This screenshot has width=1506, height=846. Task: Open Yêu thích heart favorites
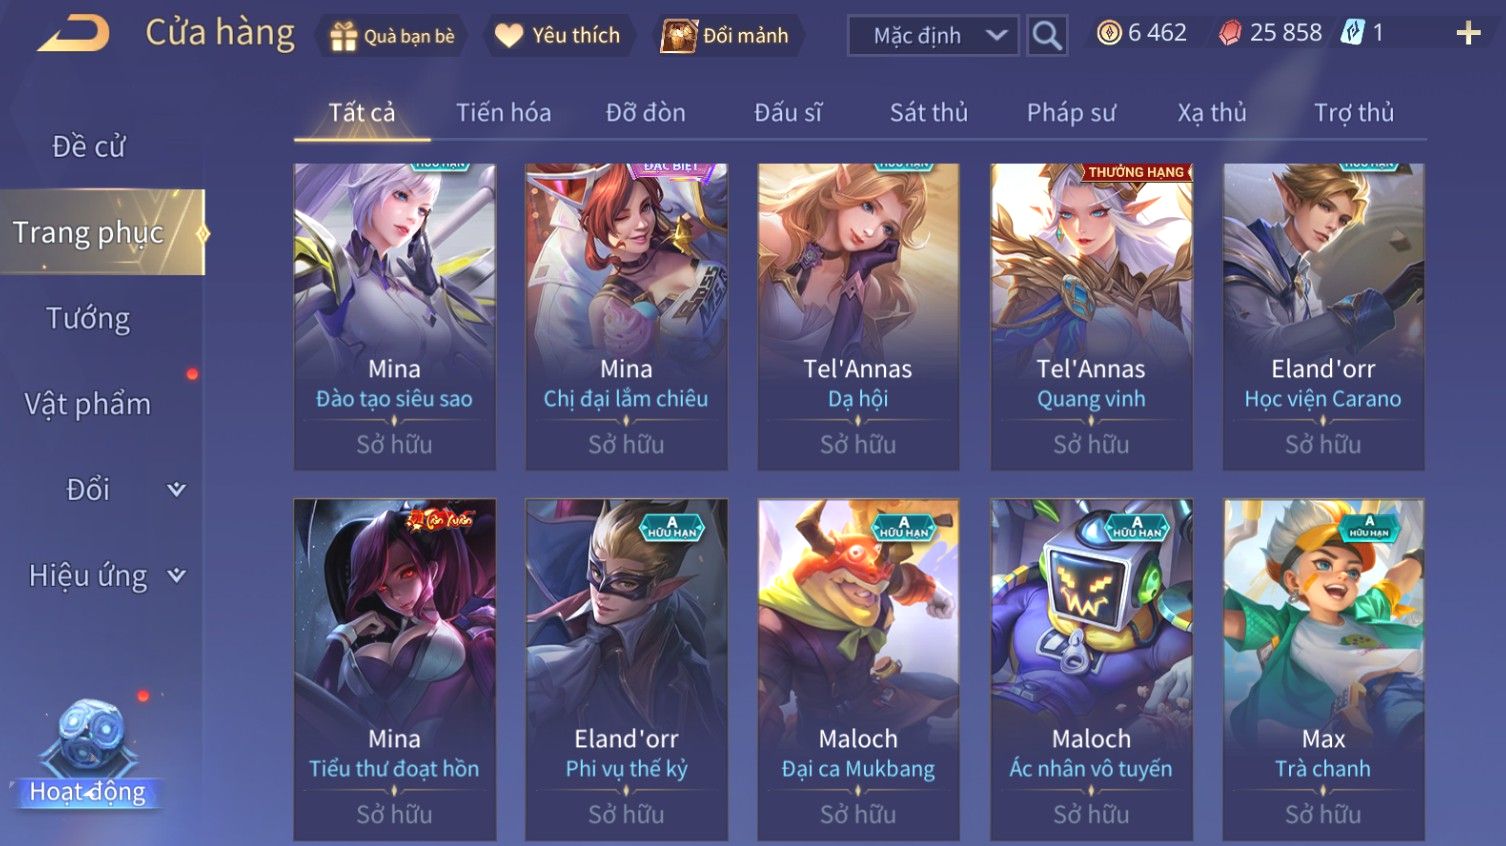pyautogui.click(x=509, y=36)
